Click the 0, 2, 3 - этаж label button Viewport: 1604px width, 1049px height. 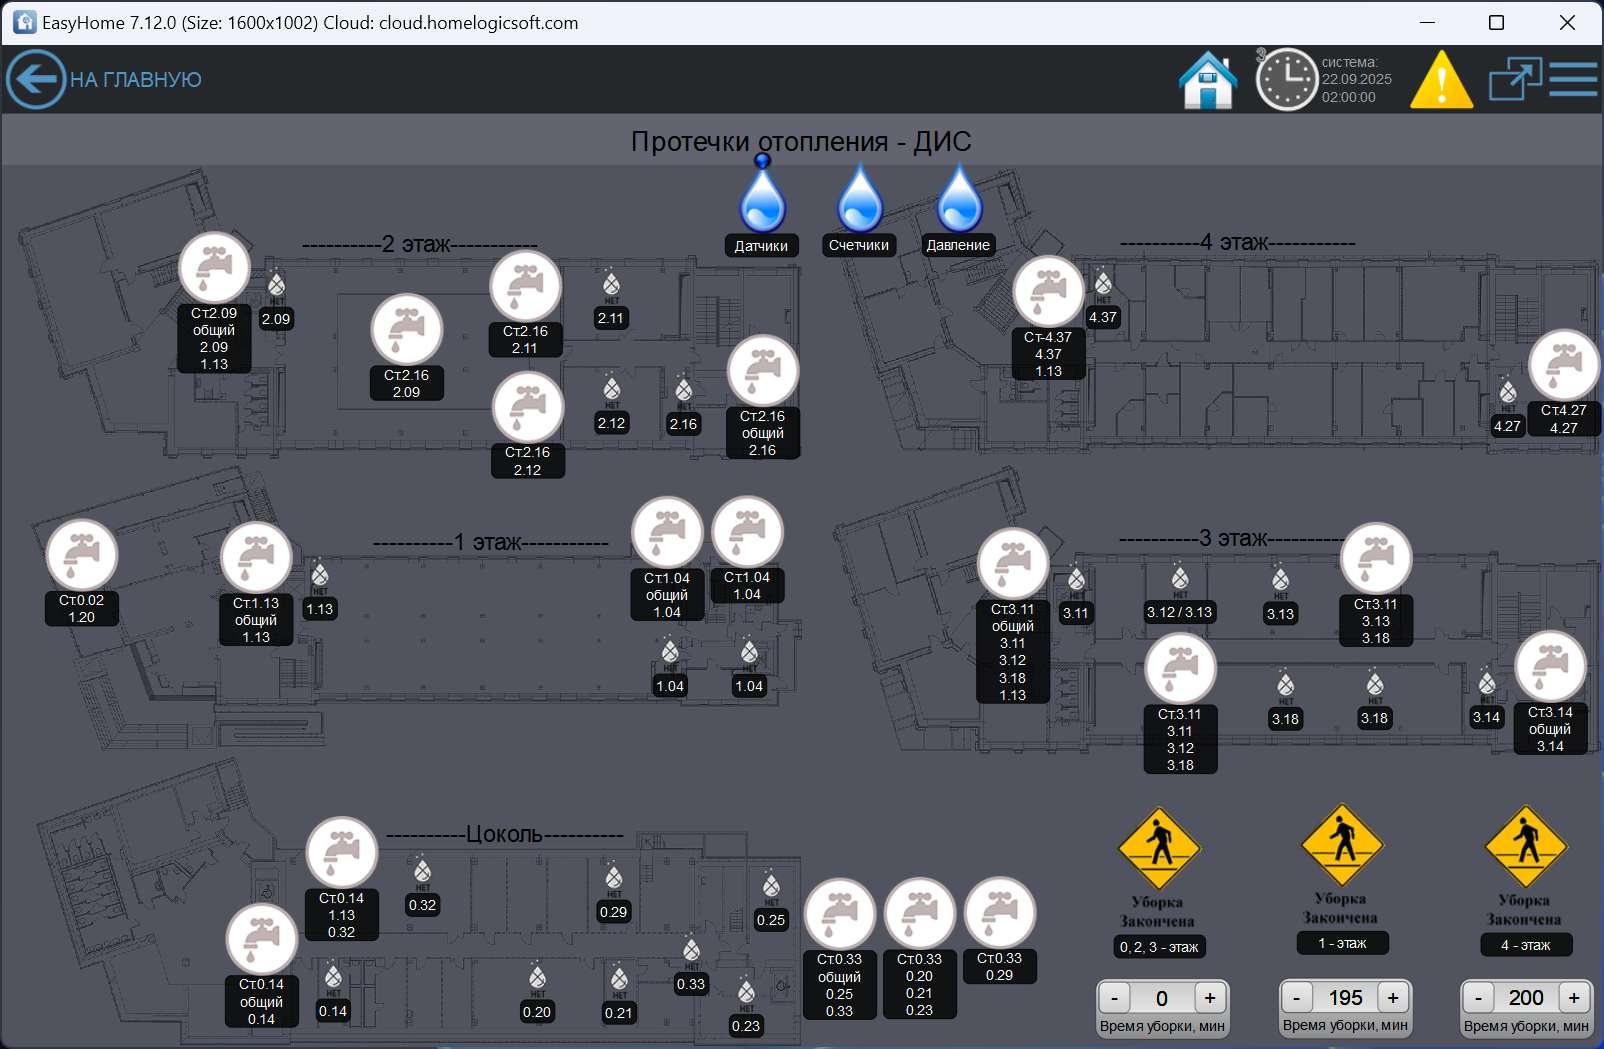pyautogui.click(x=1159, y=947)
